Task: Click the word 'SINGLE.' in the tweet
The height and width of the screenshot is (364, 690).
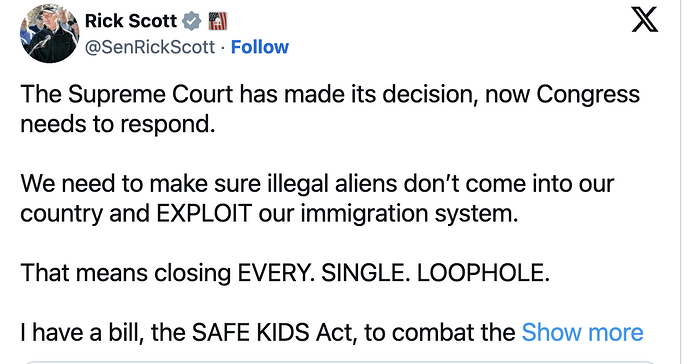Action: coord(365,273)
